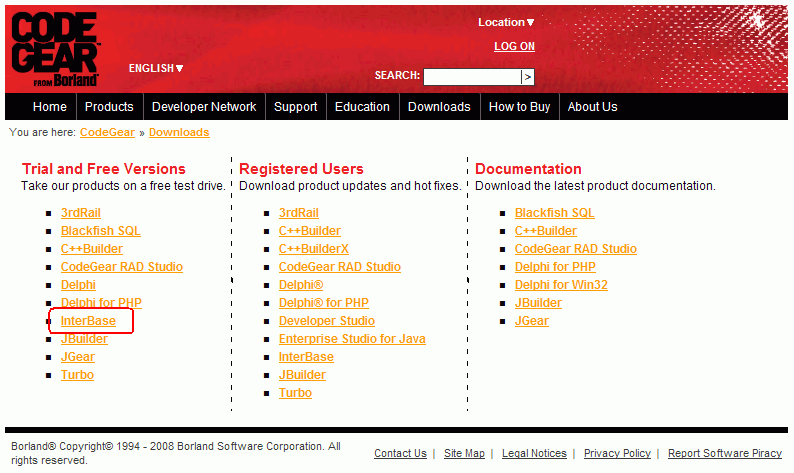Open Delphi for PHP under Documentation
Viewport: 794px width, 473px height.
(555, 267)
